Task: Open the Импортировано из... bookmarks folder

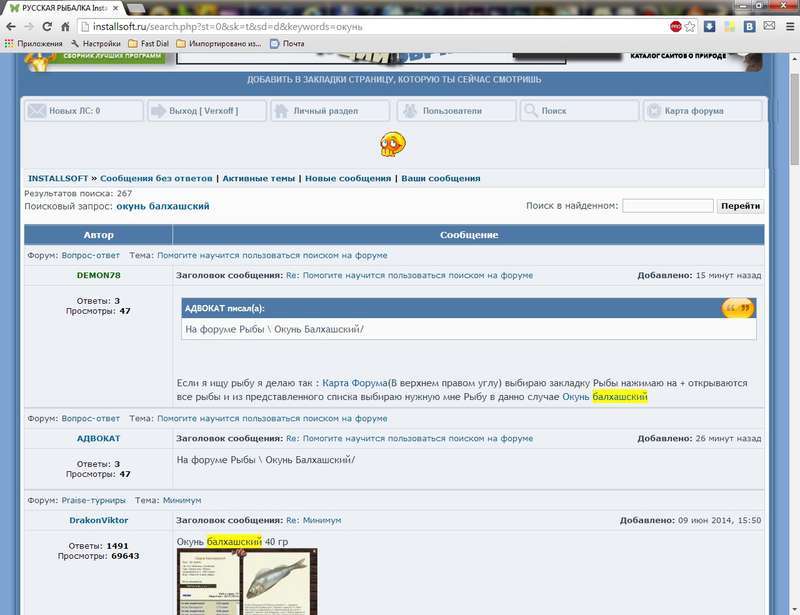Action: coord(218,44)
